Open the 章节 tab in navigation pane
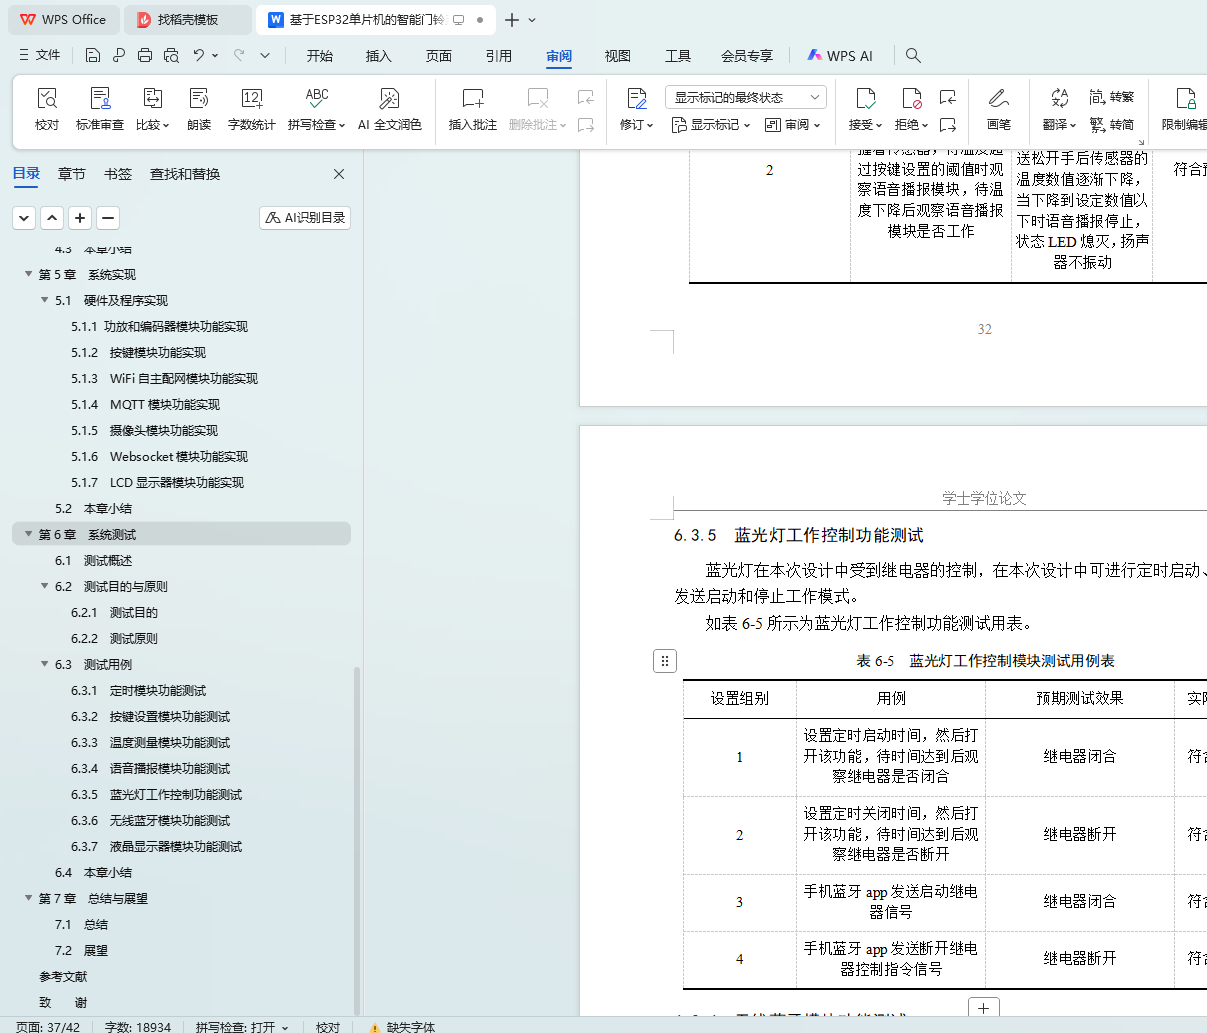1207x1033 pixels. 72,174
